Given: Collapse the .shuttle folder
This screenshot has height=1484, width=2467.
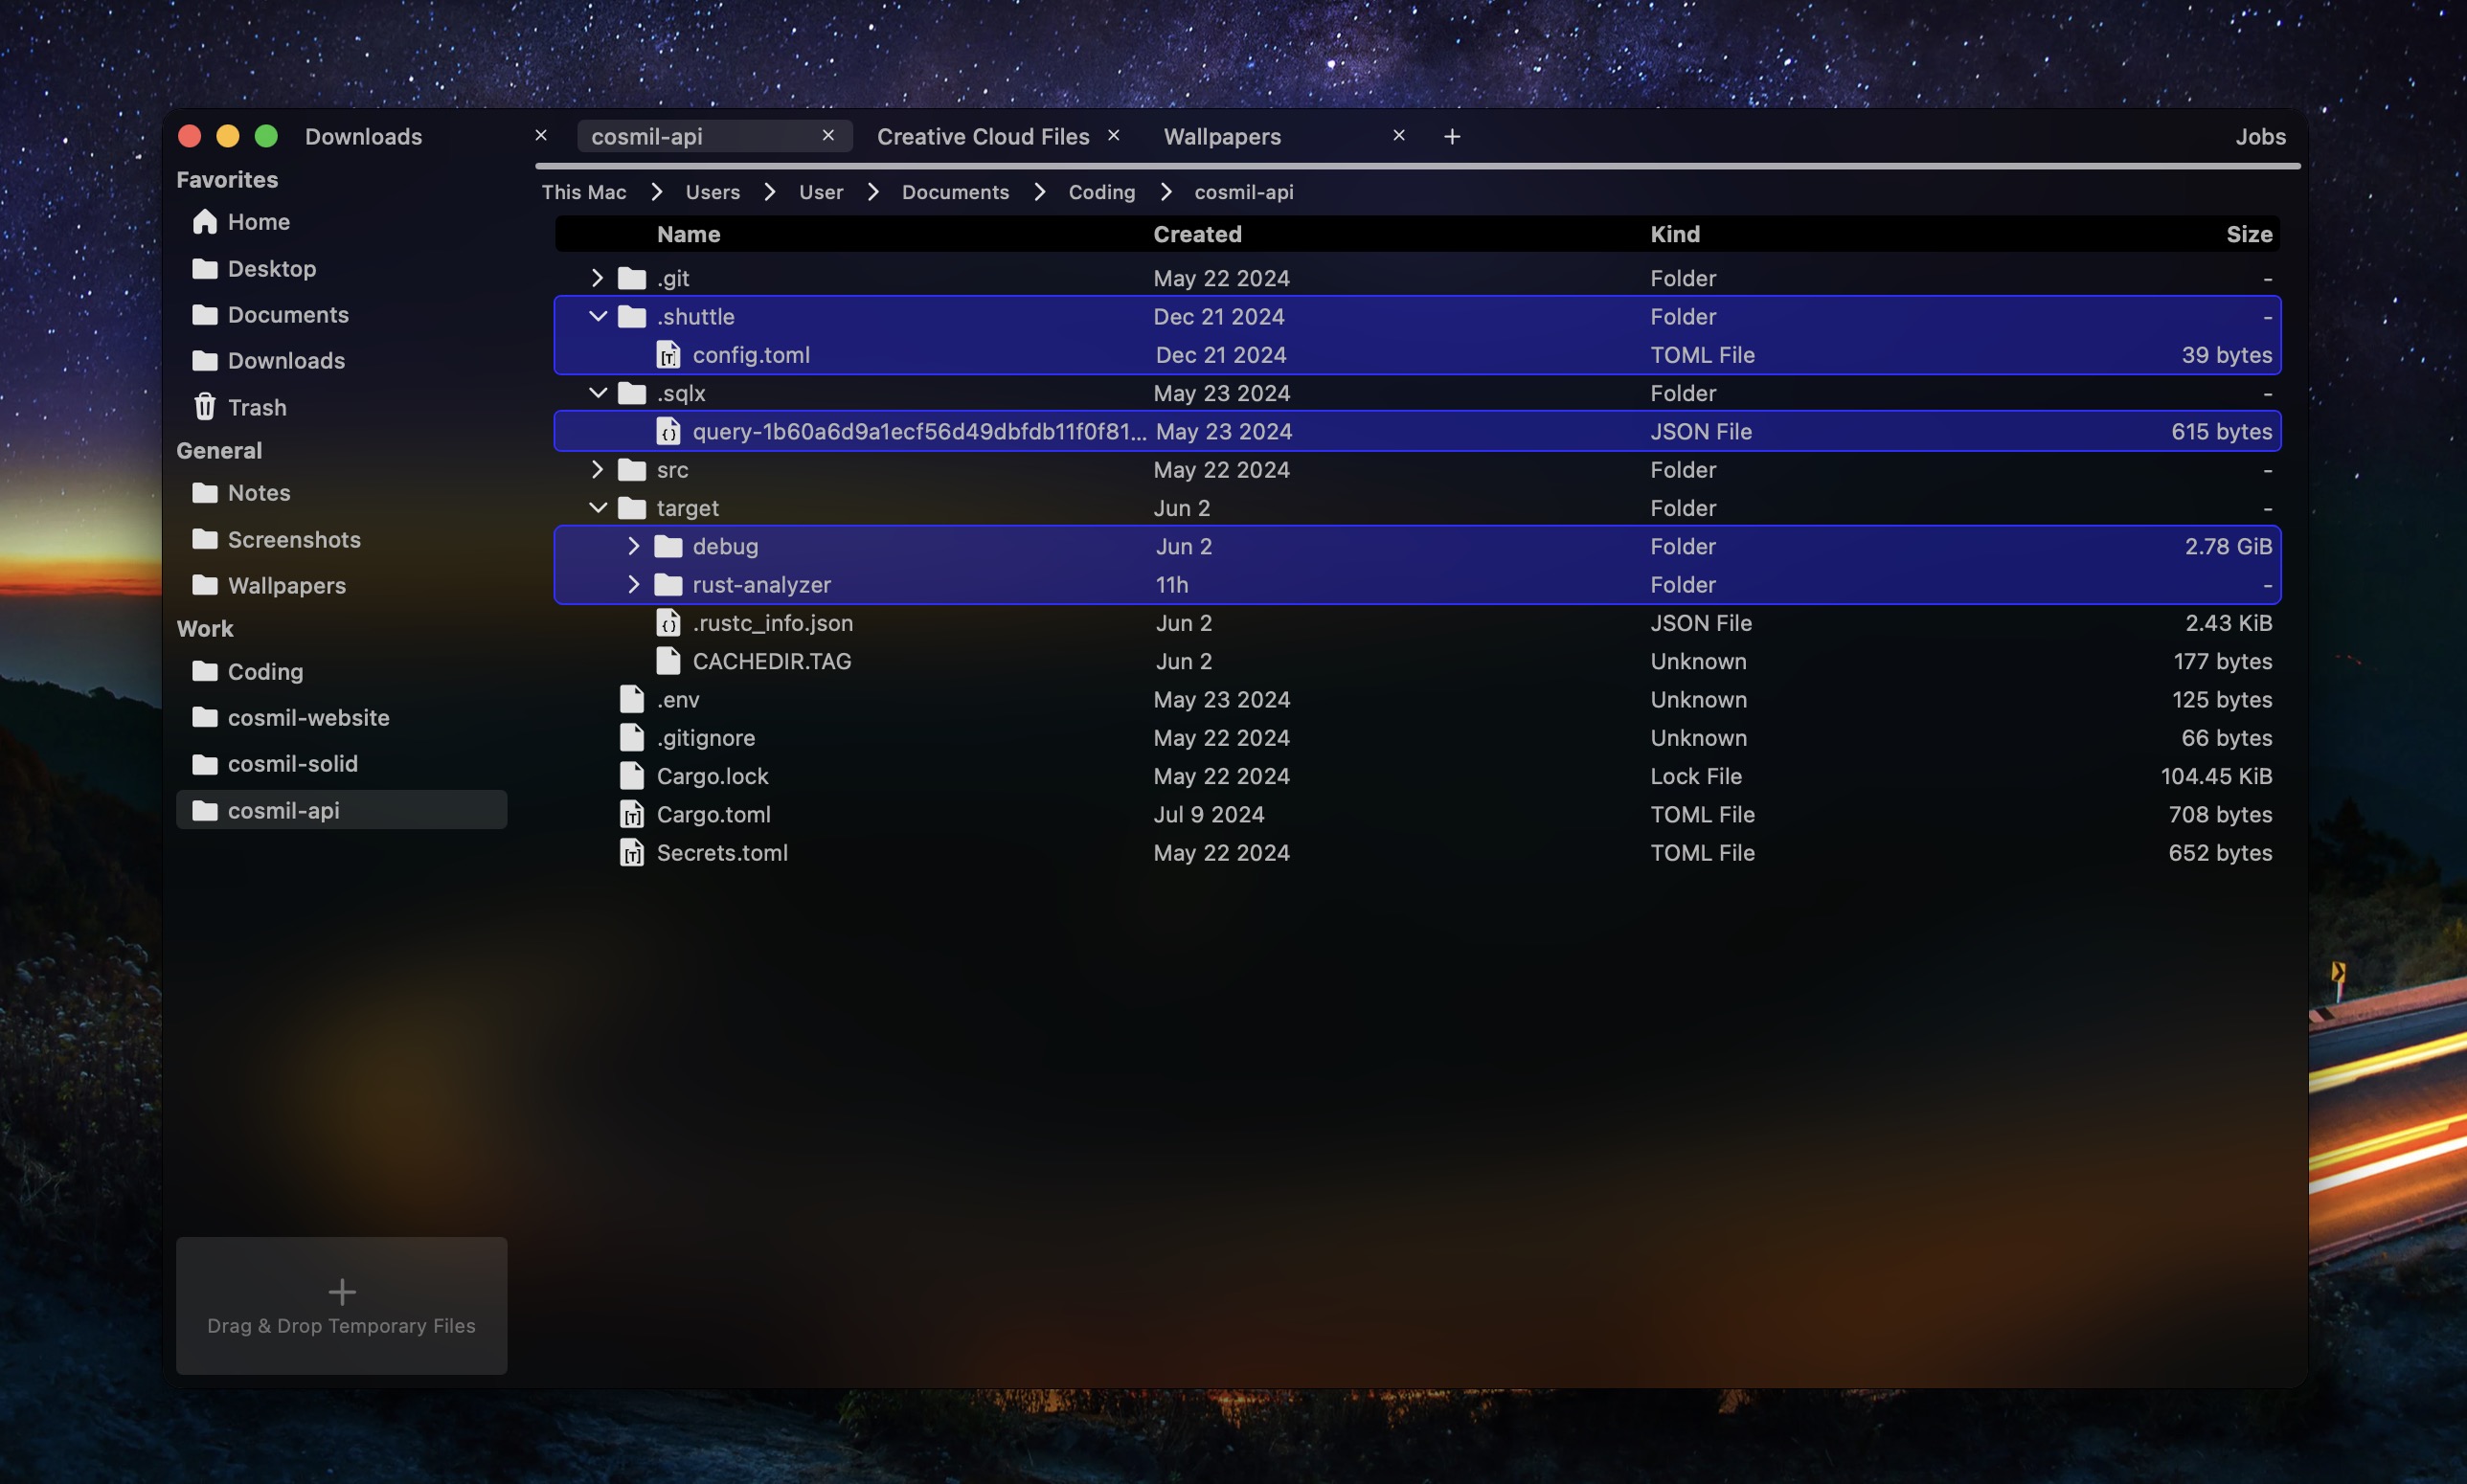Looking at the screenshot, I should tap(597, 317).
